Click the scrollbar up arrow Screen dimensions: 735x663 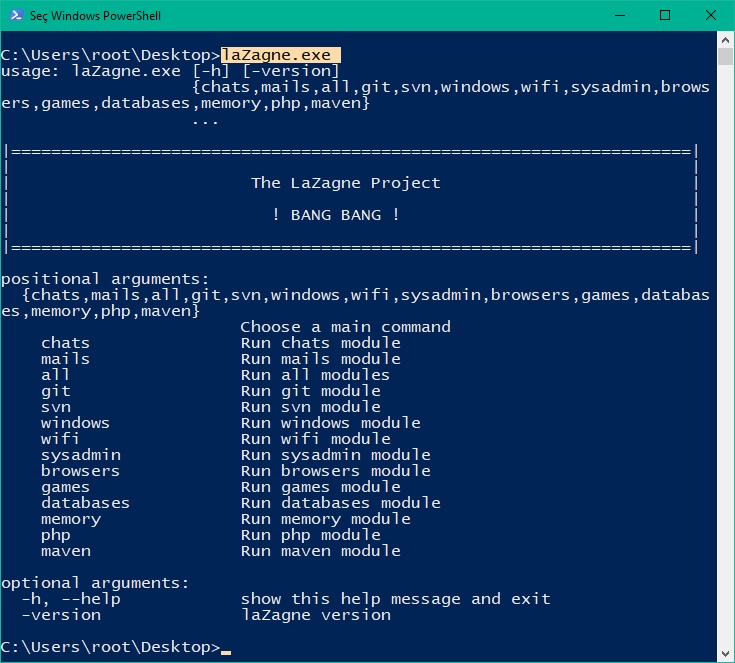coord(725,40)
